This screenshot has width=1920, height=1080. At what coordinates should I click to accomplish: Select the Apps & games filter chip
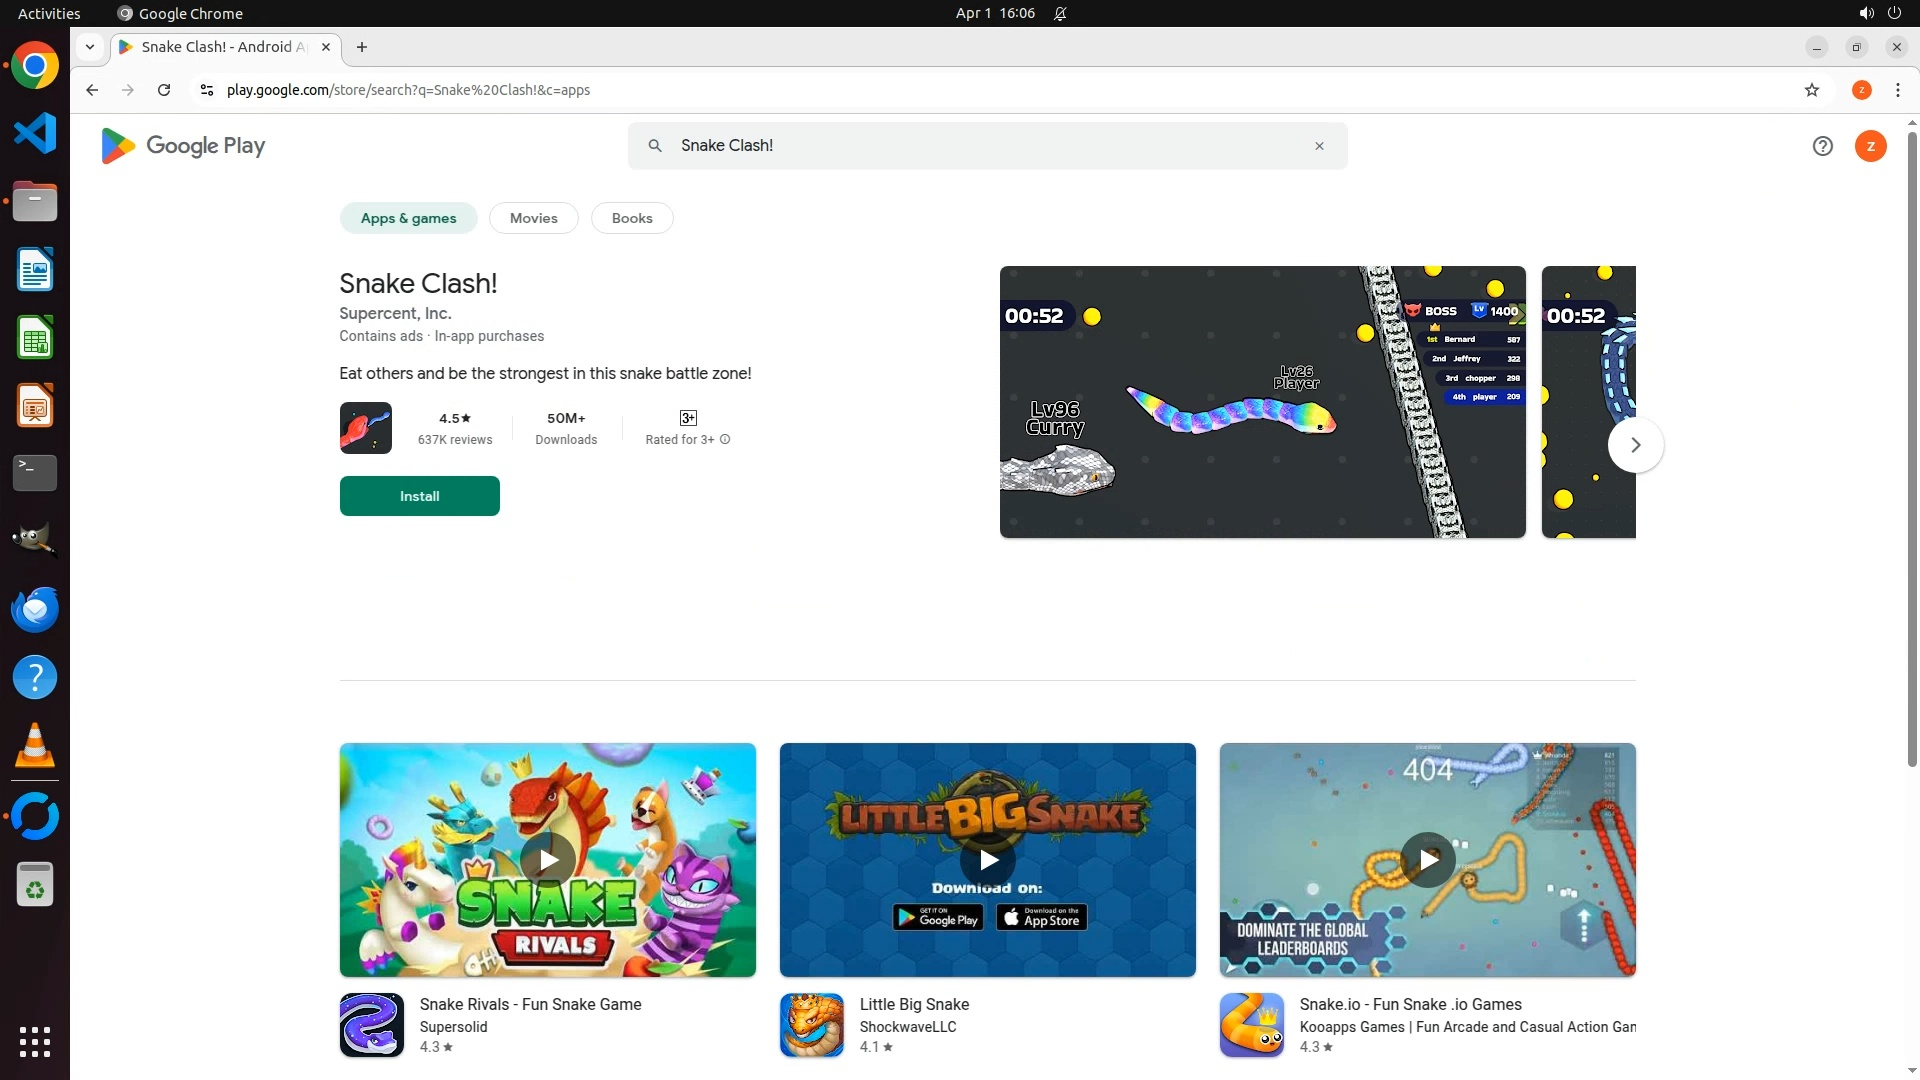click(x=408, y=218)
